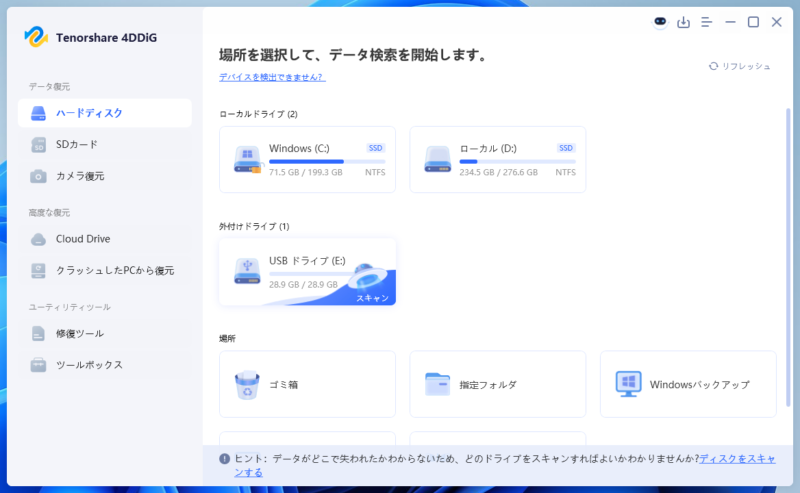
Task: Click the ツールボックス toolbox icon
Action: click(x=38, y=365)
